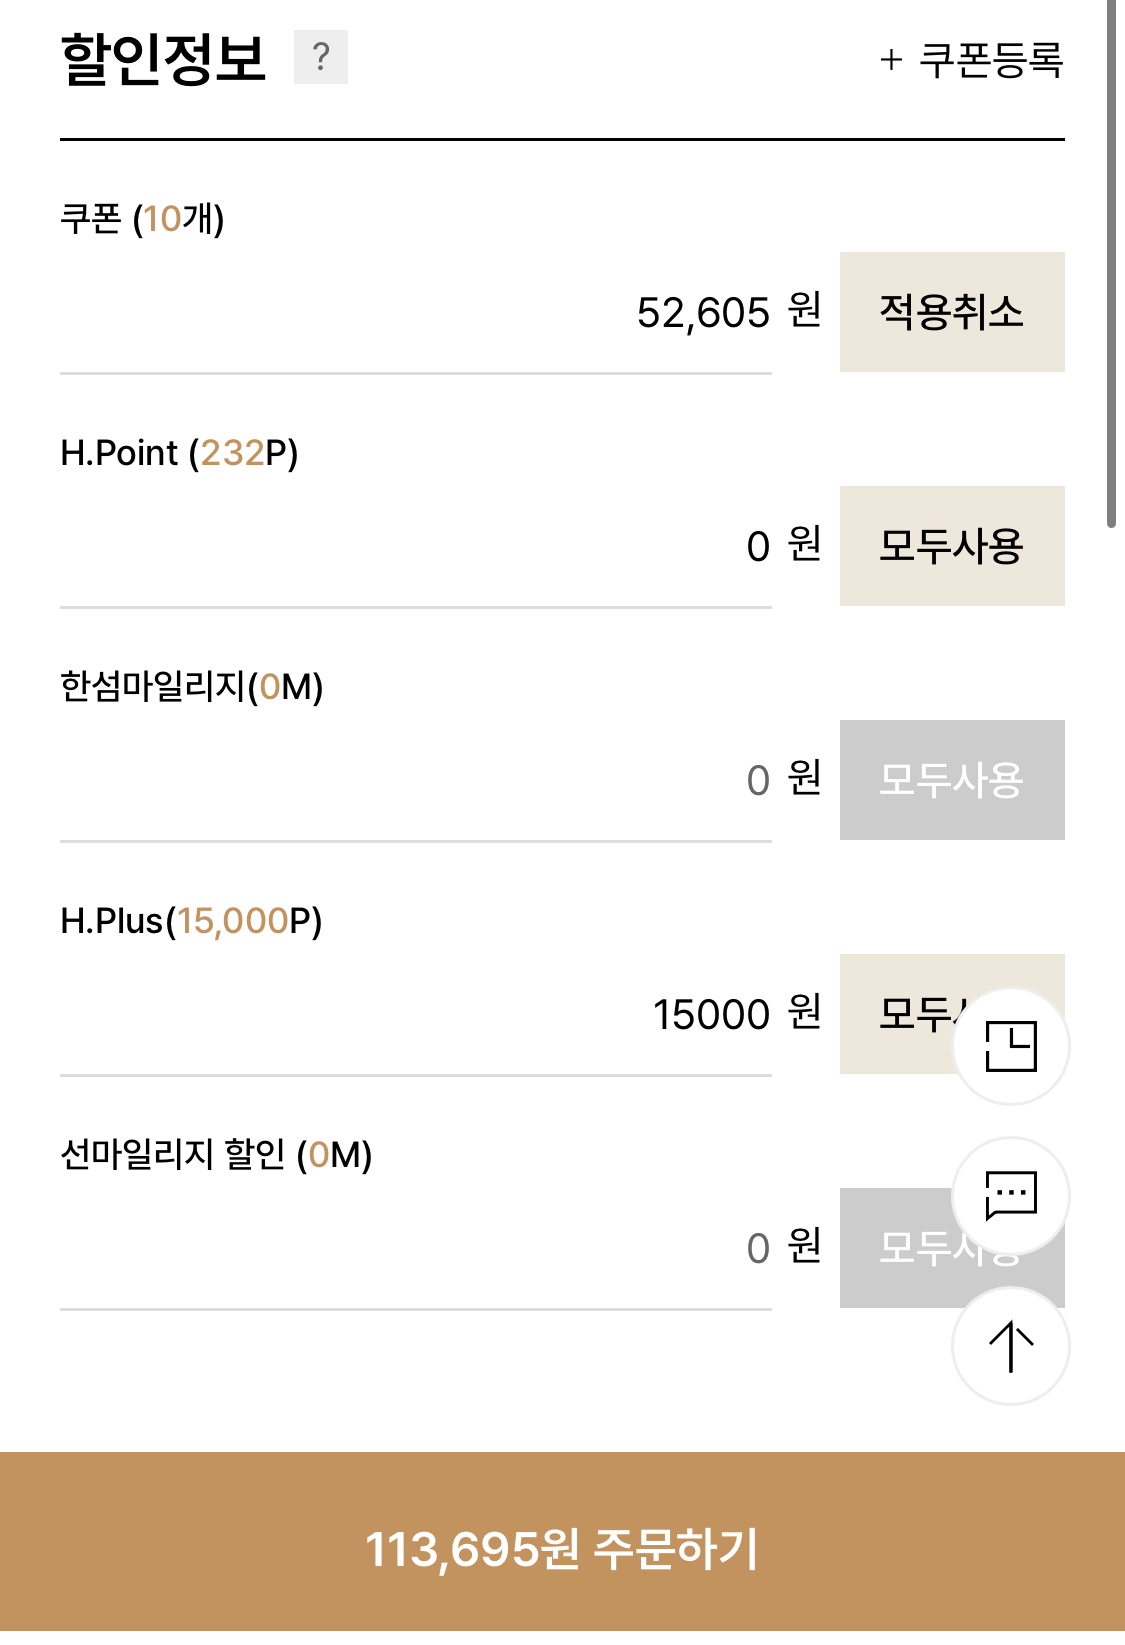Focus the H.Point amount input field
The height and width of the screenshot is (1645, 1125).
click(415, 547)
